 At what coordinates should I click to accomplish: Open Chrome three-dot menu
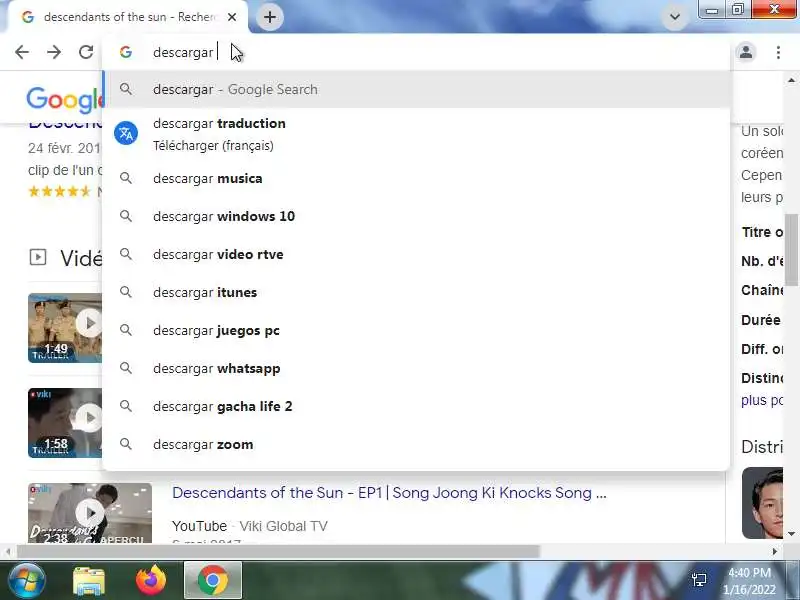click(778, 52)
